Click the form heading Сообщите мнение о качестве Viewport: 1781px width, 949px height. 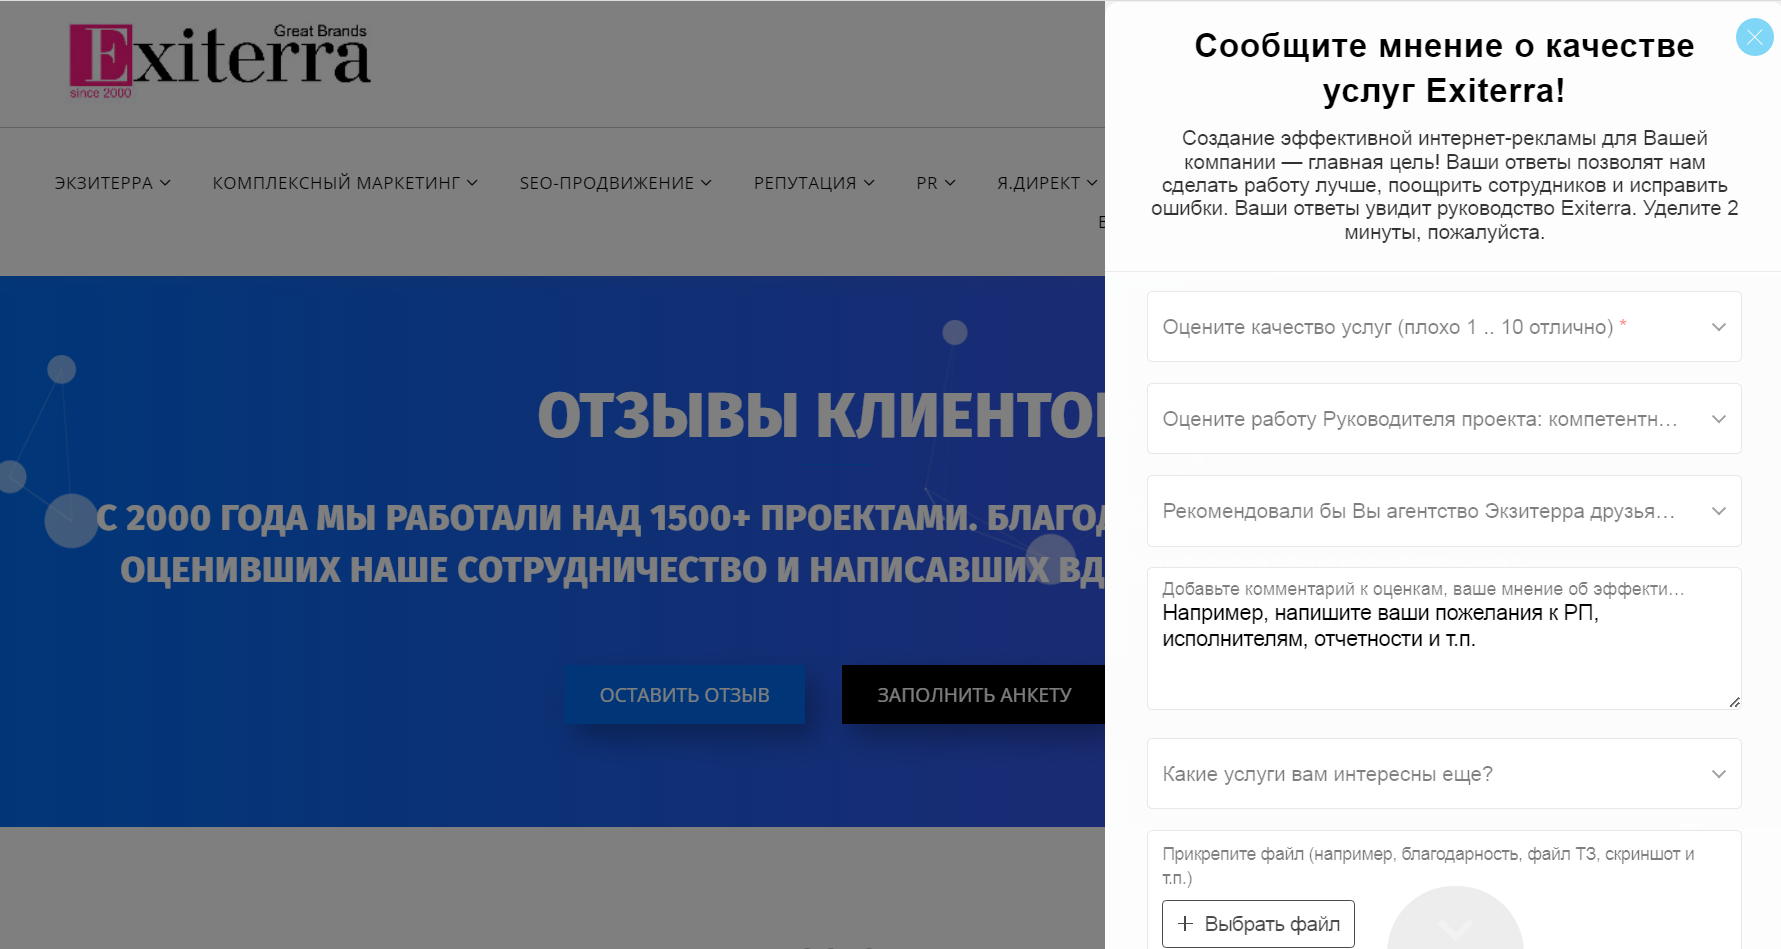tap(1444, 67)
